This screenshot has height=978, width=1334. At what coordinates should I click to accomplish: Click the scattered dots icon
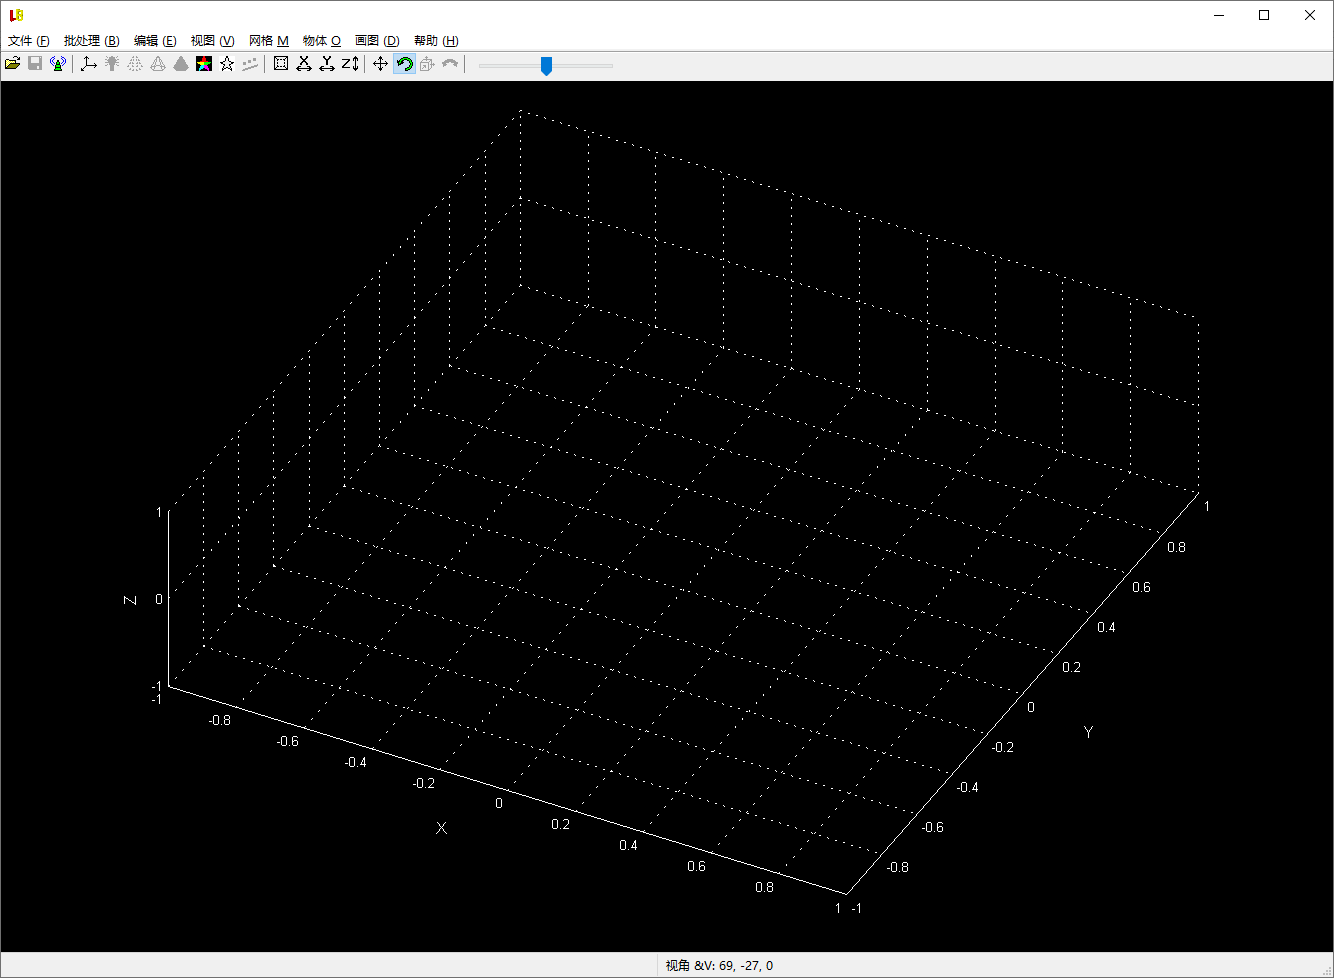(250, 64)
